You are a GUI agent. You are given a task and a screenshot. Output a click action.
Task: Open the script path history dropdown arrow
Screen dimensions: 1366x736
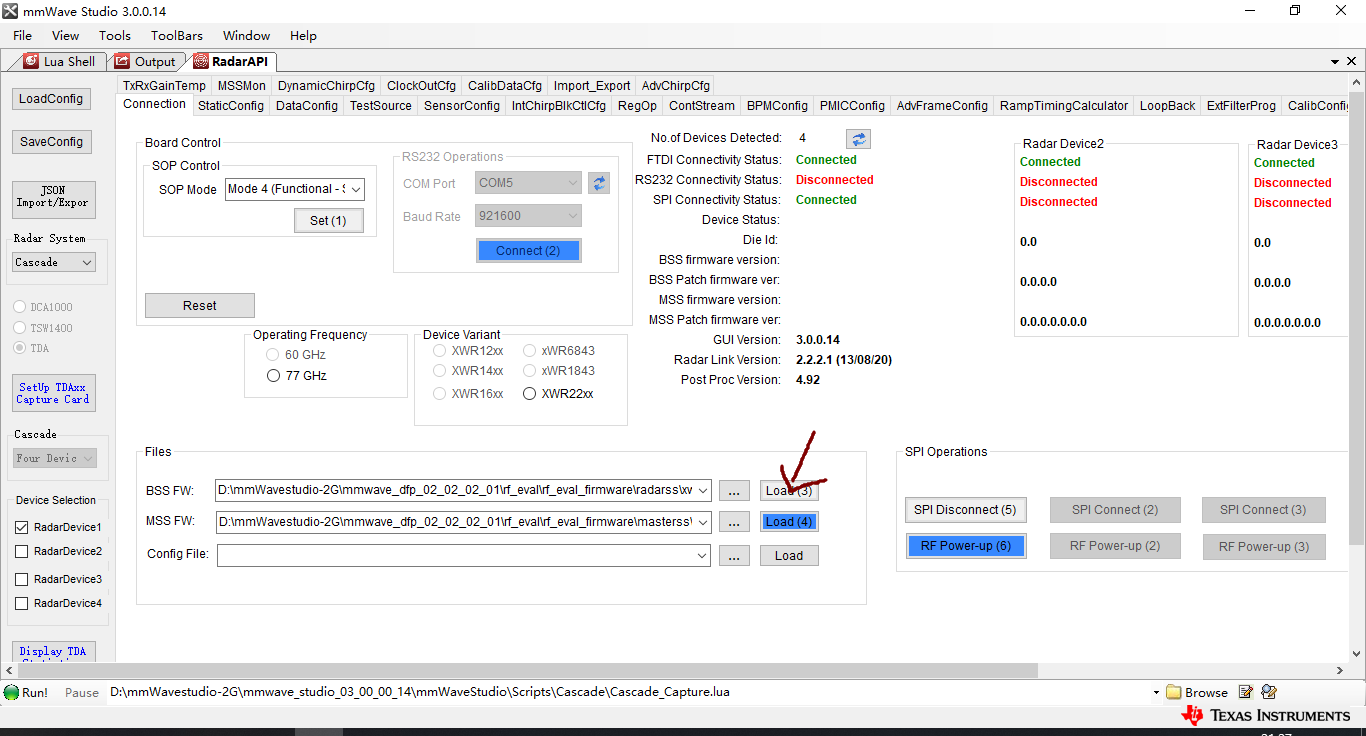click(x=1156, y=692)
